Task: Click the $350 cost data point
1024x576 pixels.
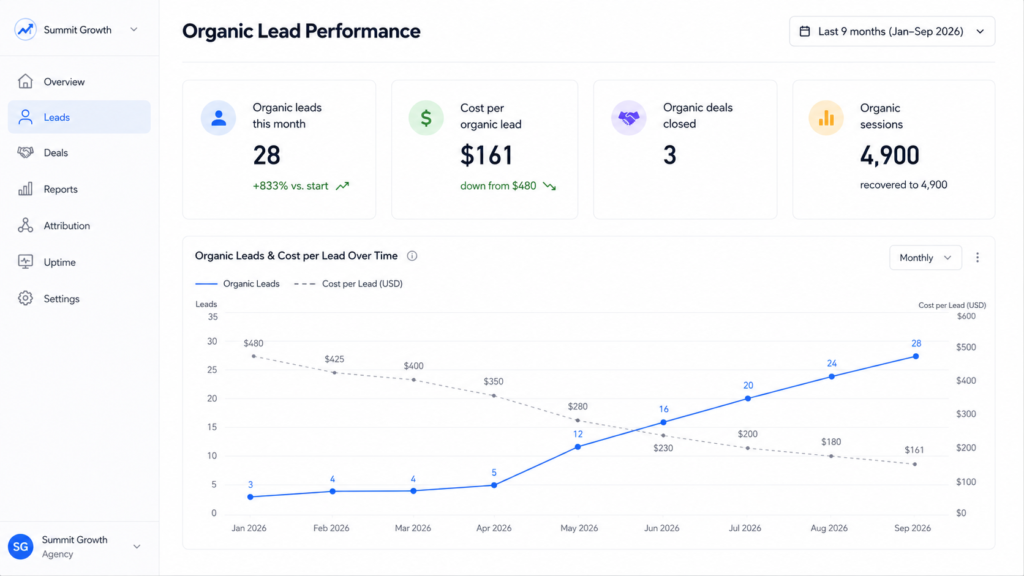Action: pyautogui.click(x=494, y=396)
